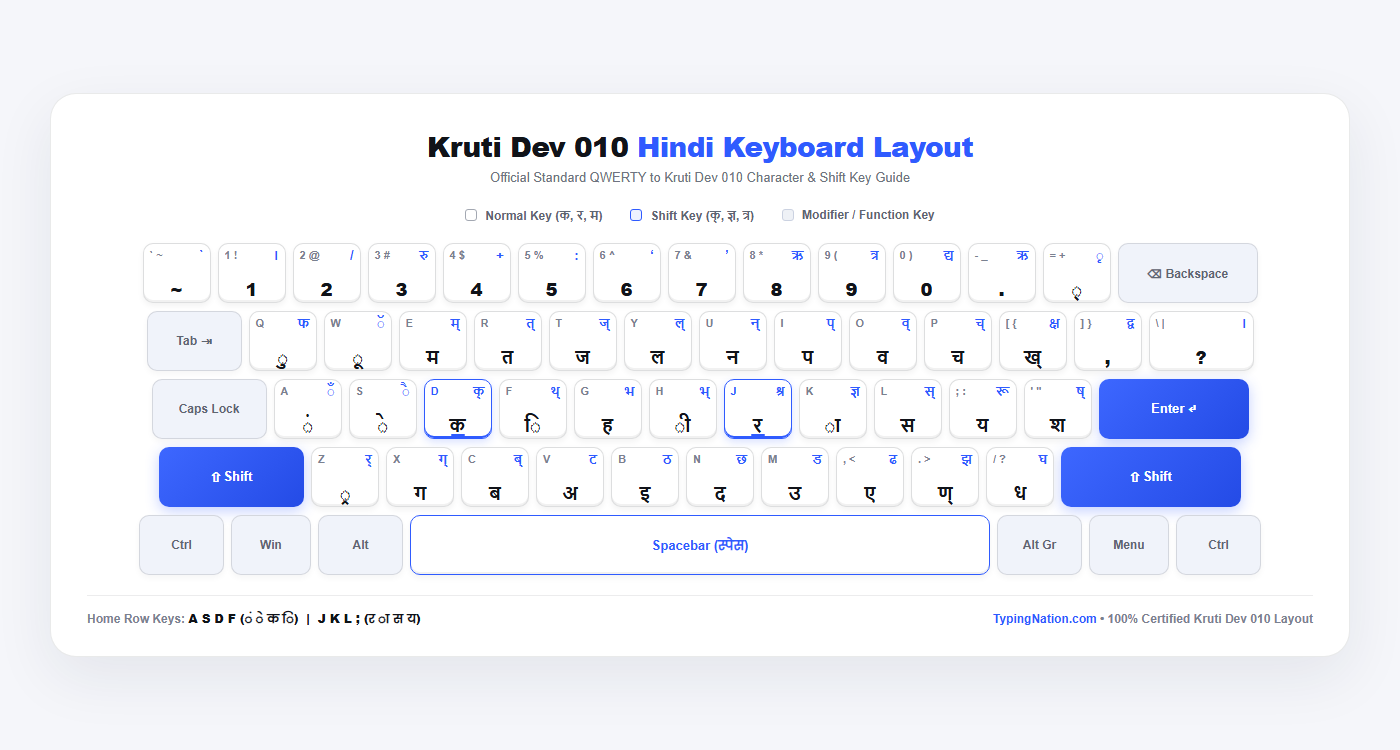Click the Alt key
Image resolution: width=1400 pixels, height=750 pixels.
[360, 545]
